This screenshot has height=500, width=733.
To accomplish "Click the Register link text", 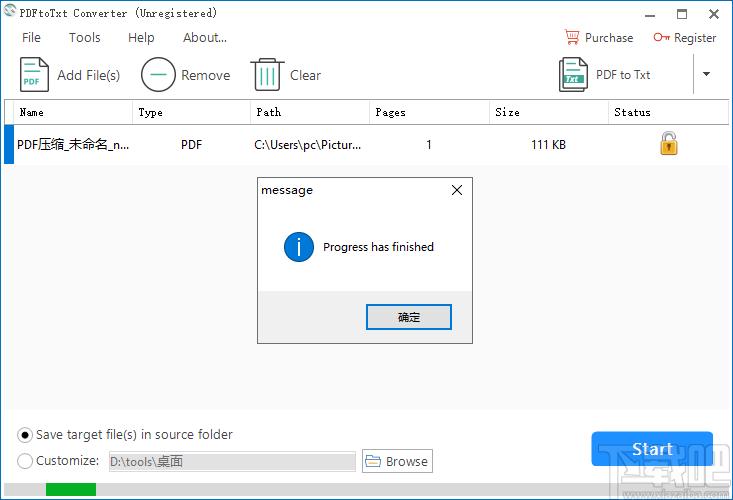I will click(695, 37).
